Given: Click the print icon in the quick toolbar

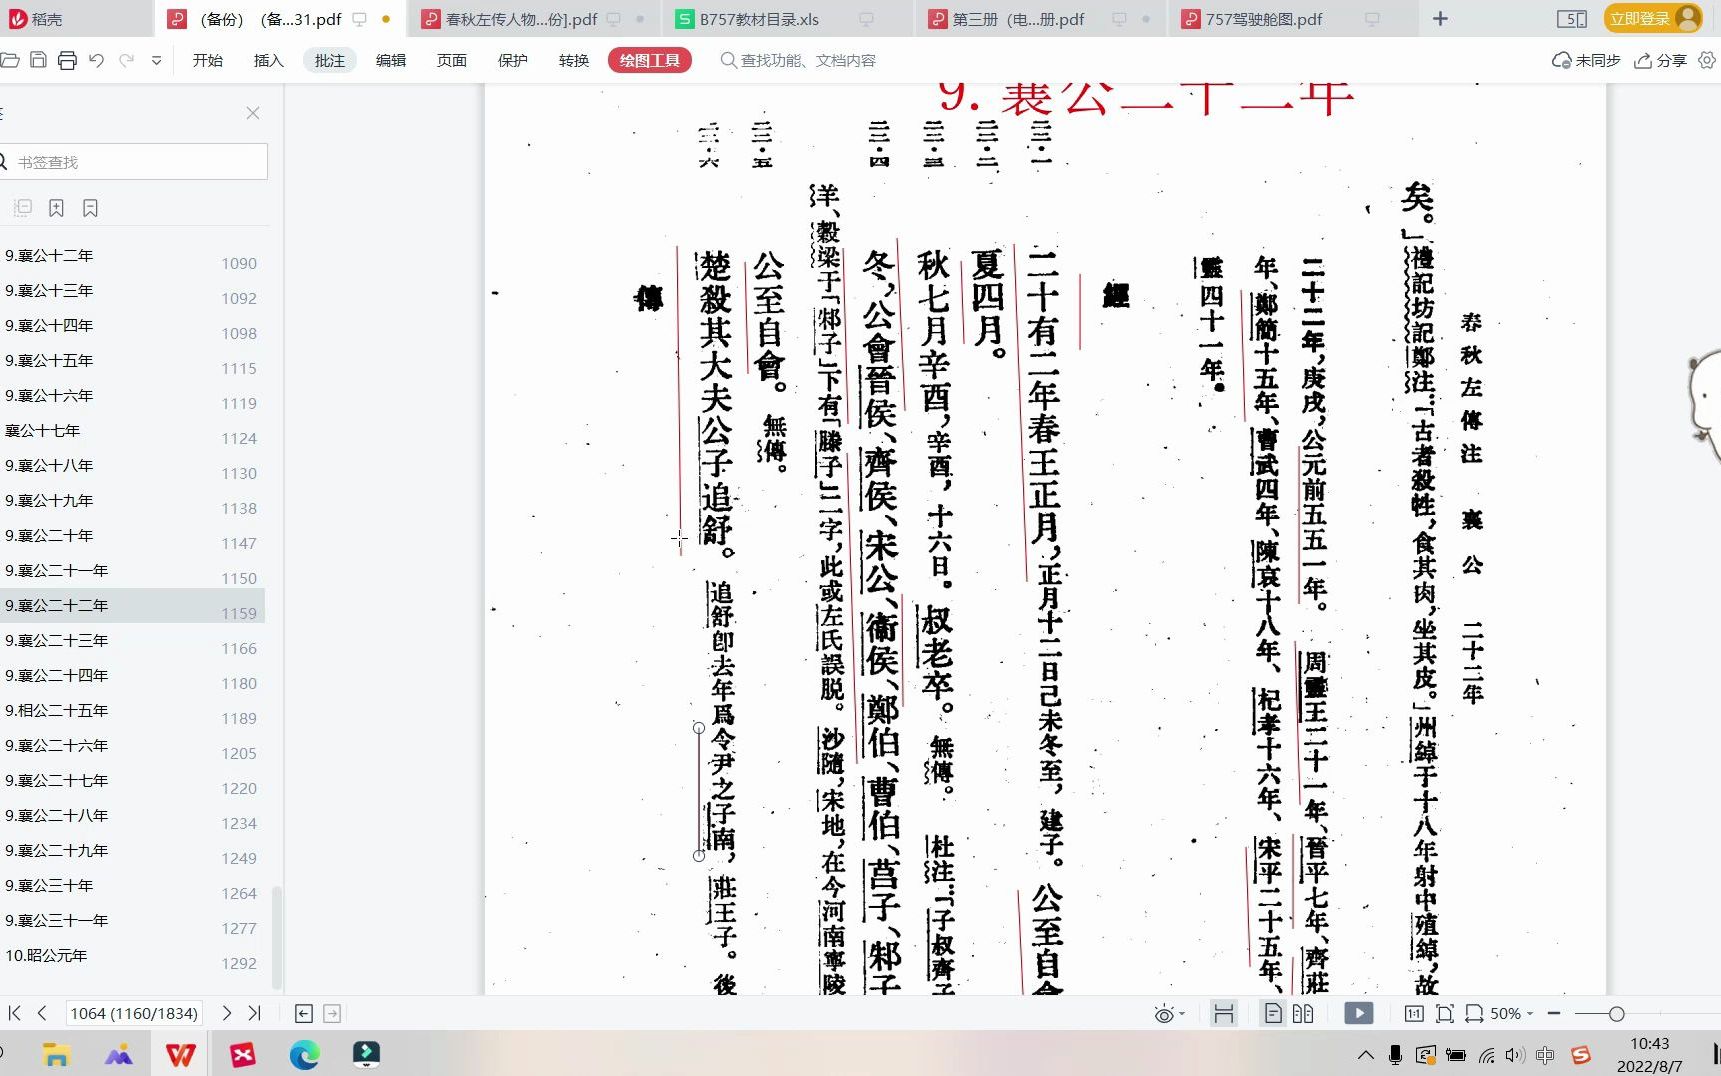Looking at the screenshot, I should pyautogui.click(x=67, y=60).
